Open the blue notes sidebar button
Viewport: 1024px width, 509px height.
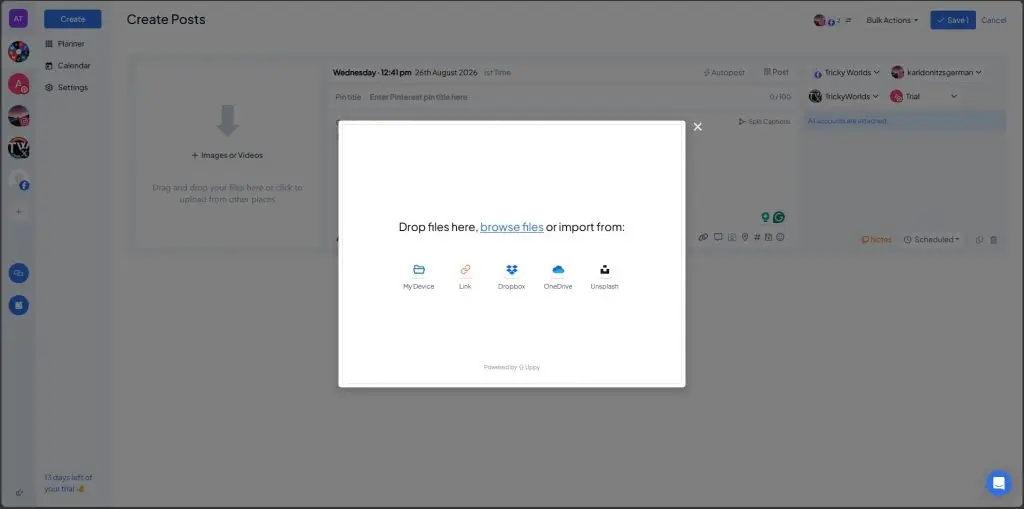18,305
